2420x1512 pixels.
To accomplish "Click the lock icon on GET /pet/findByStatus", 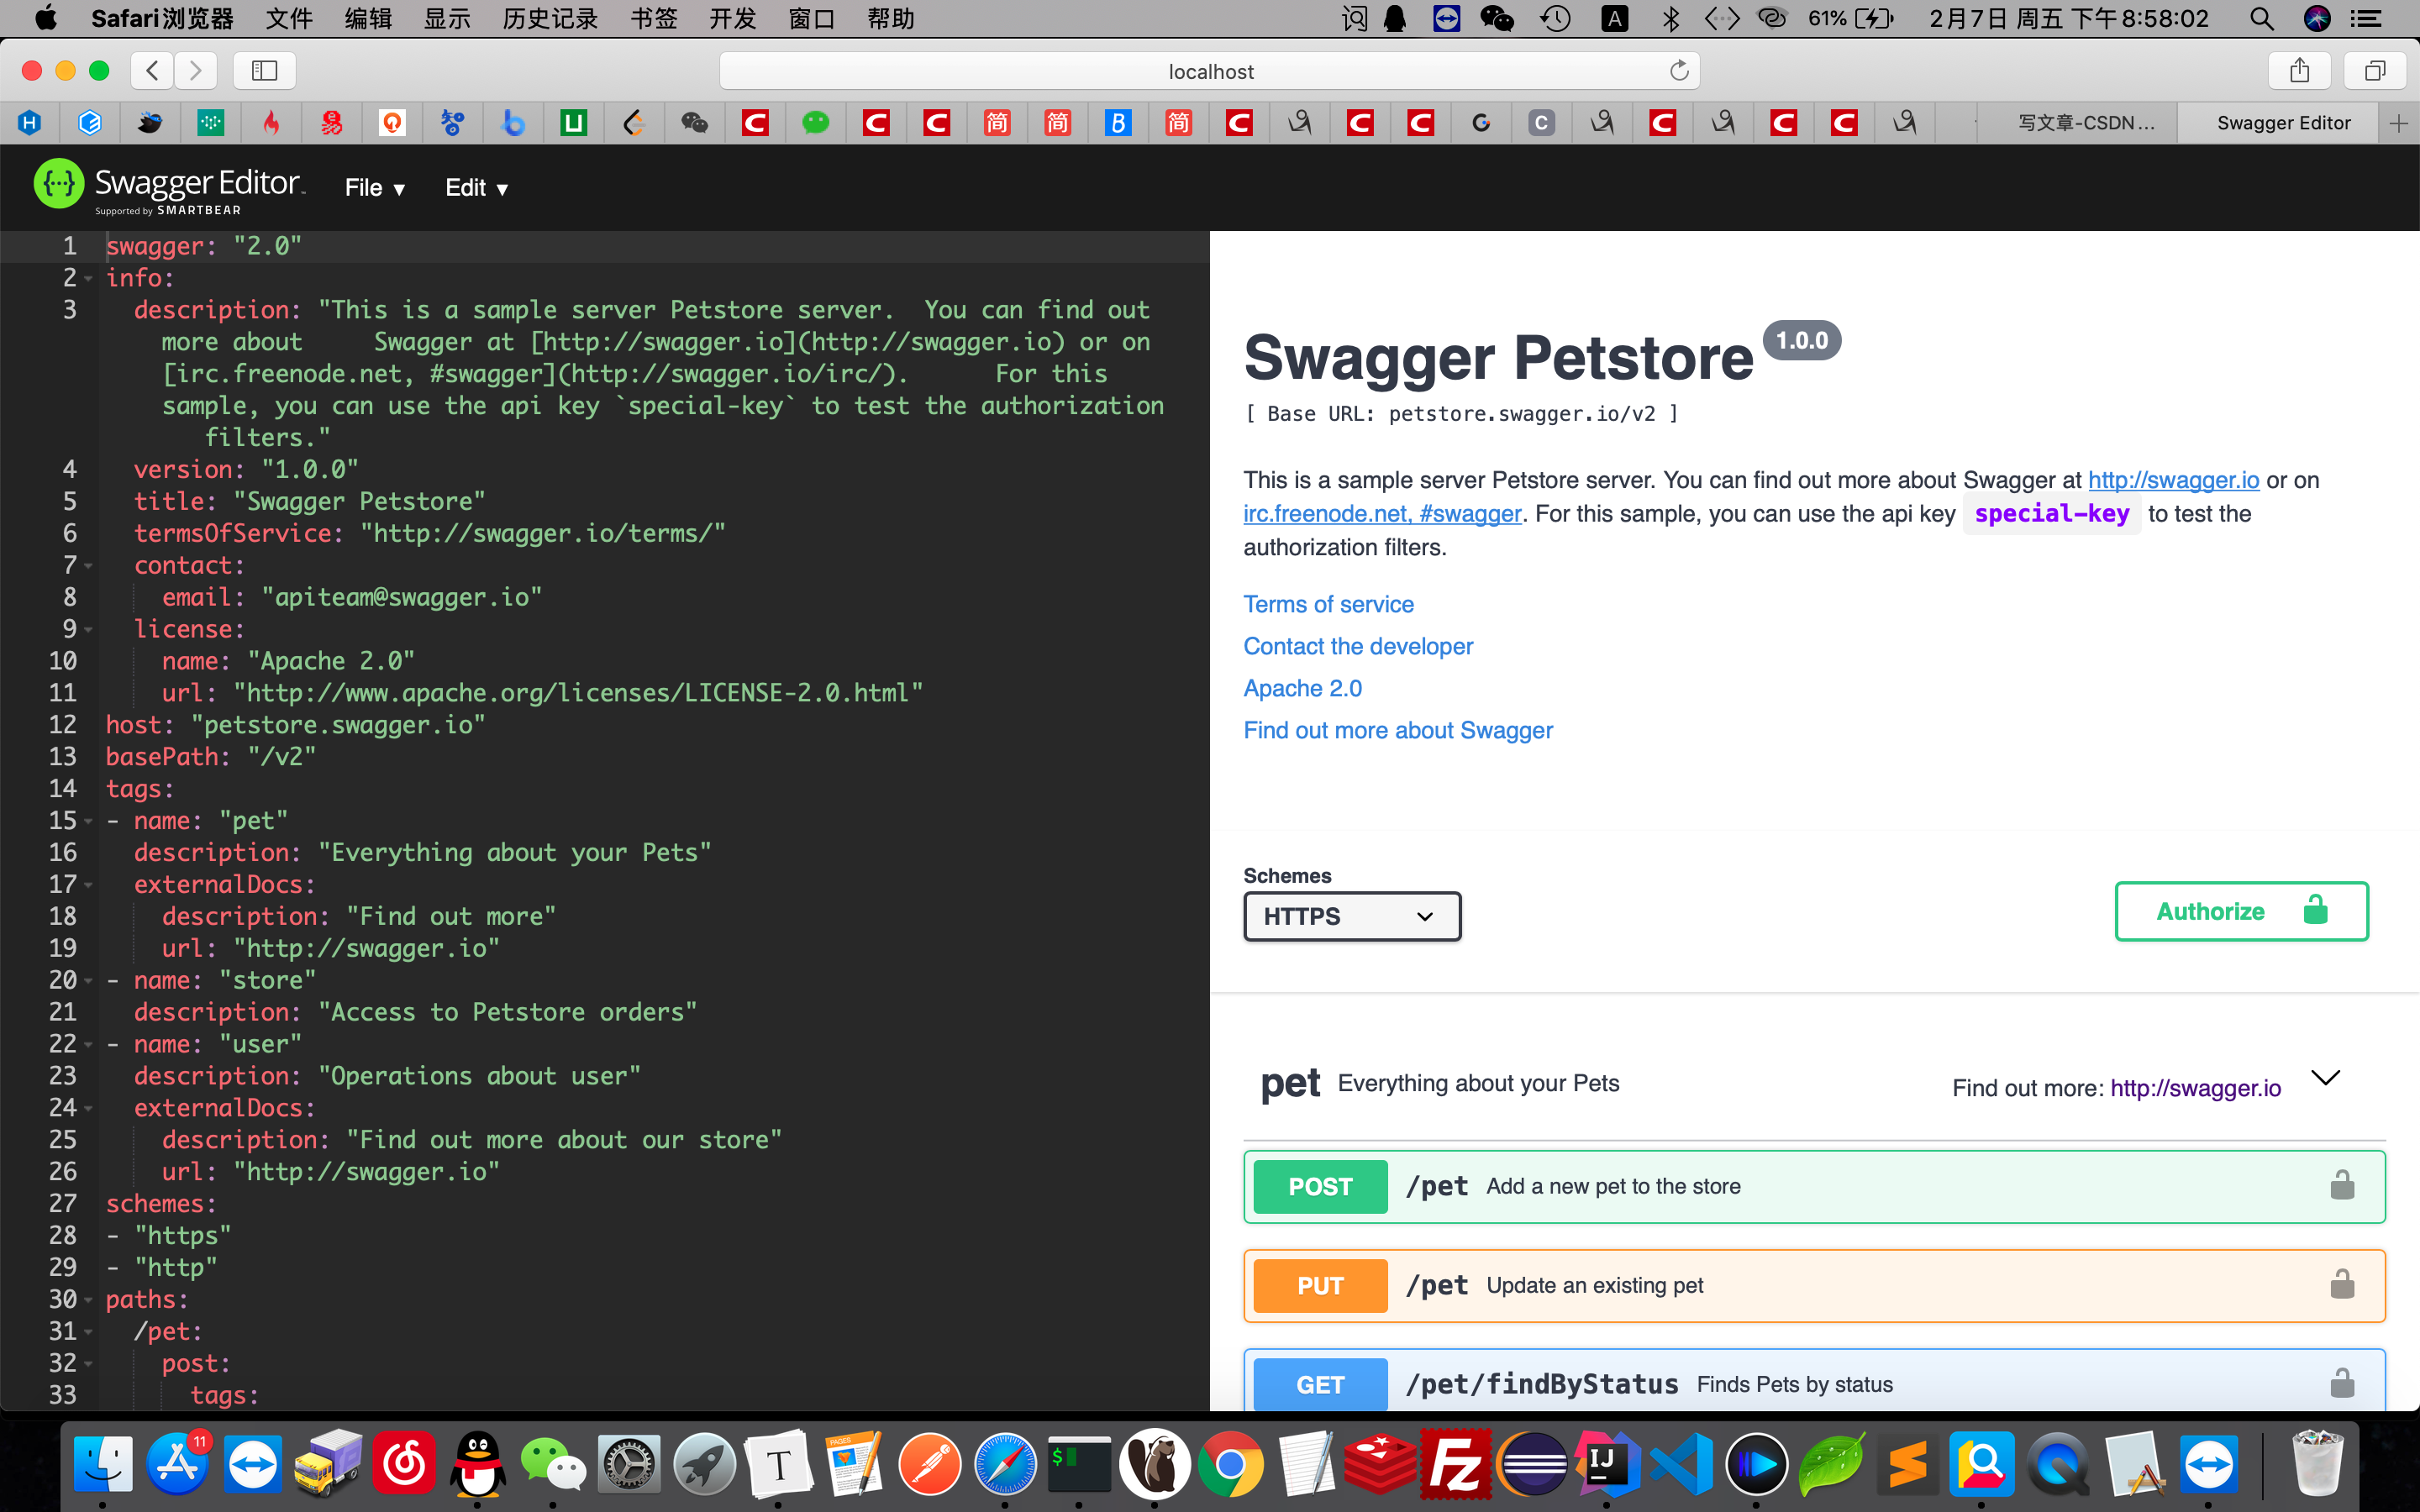I will (x=2342, y=1384).
